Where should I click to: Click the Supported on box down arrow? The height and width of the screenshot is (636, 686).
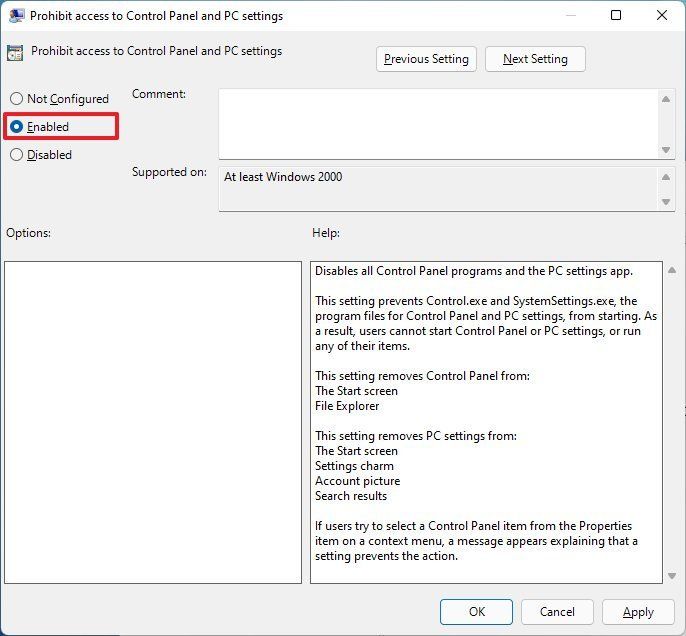[666, 202]
